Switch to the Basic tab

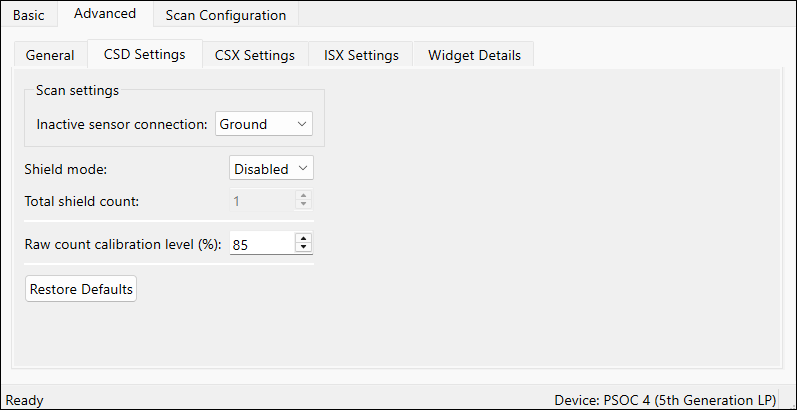click(28, 15)
